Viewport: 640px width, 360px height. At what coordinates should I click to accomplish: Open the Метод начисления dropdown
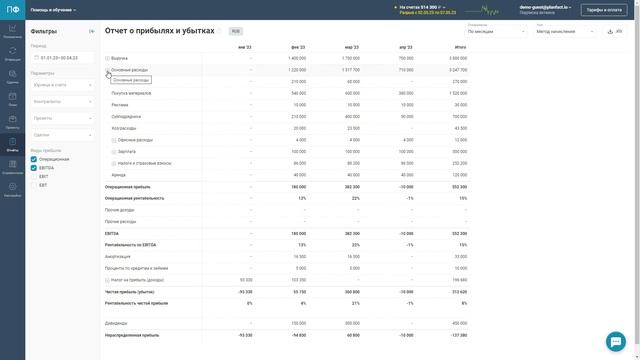tap(565, 31)
